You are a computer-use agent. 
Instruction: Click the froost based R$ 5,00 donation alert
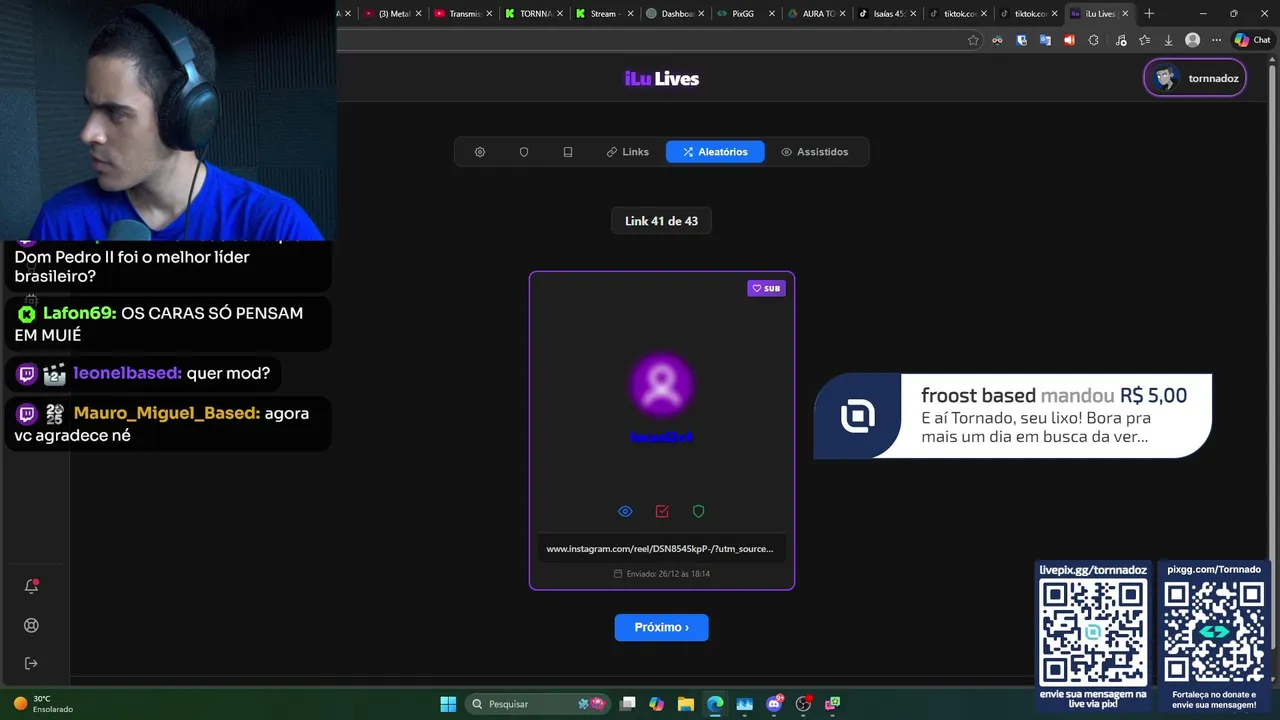1012,416
